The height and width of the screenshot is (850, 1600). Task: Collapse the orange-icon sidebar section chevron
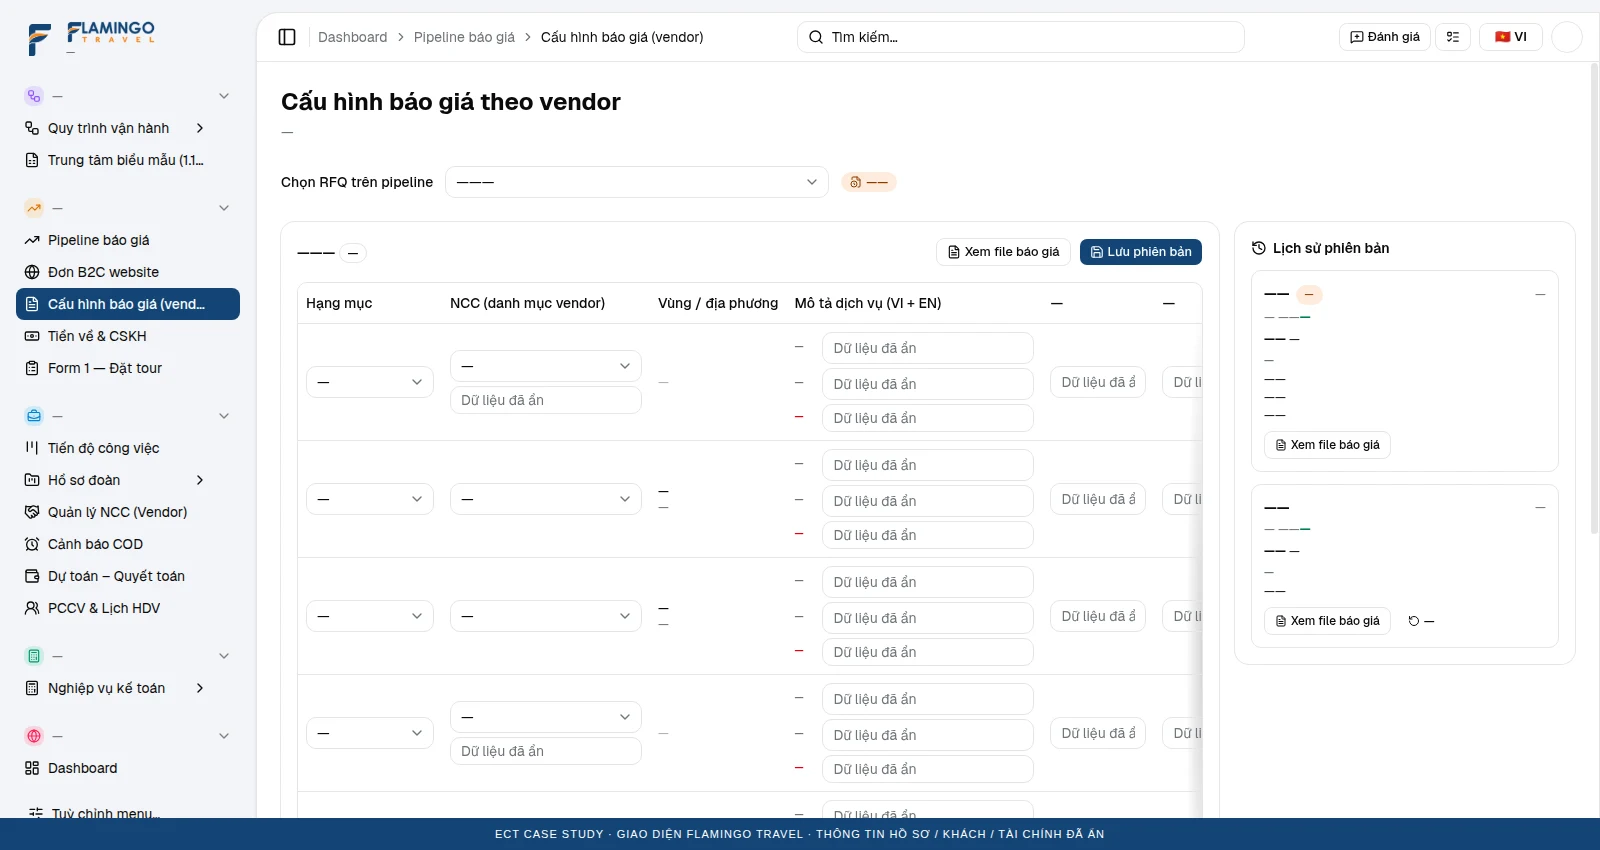click(224, 208)
